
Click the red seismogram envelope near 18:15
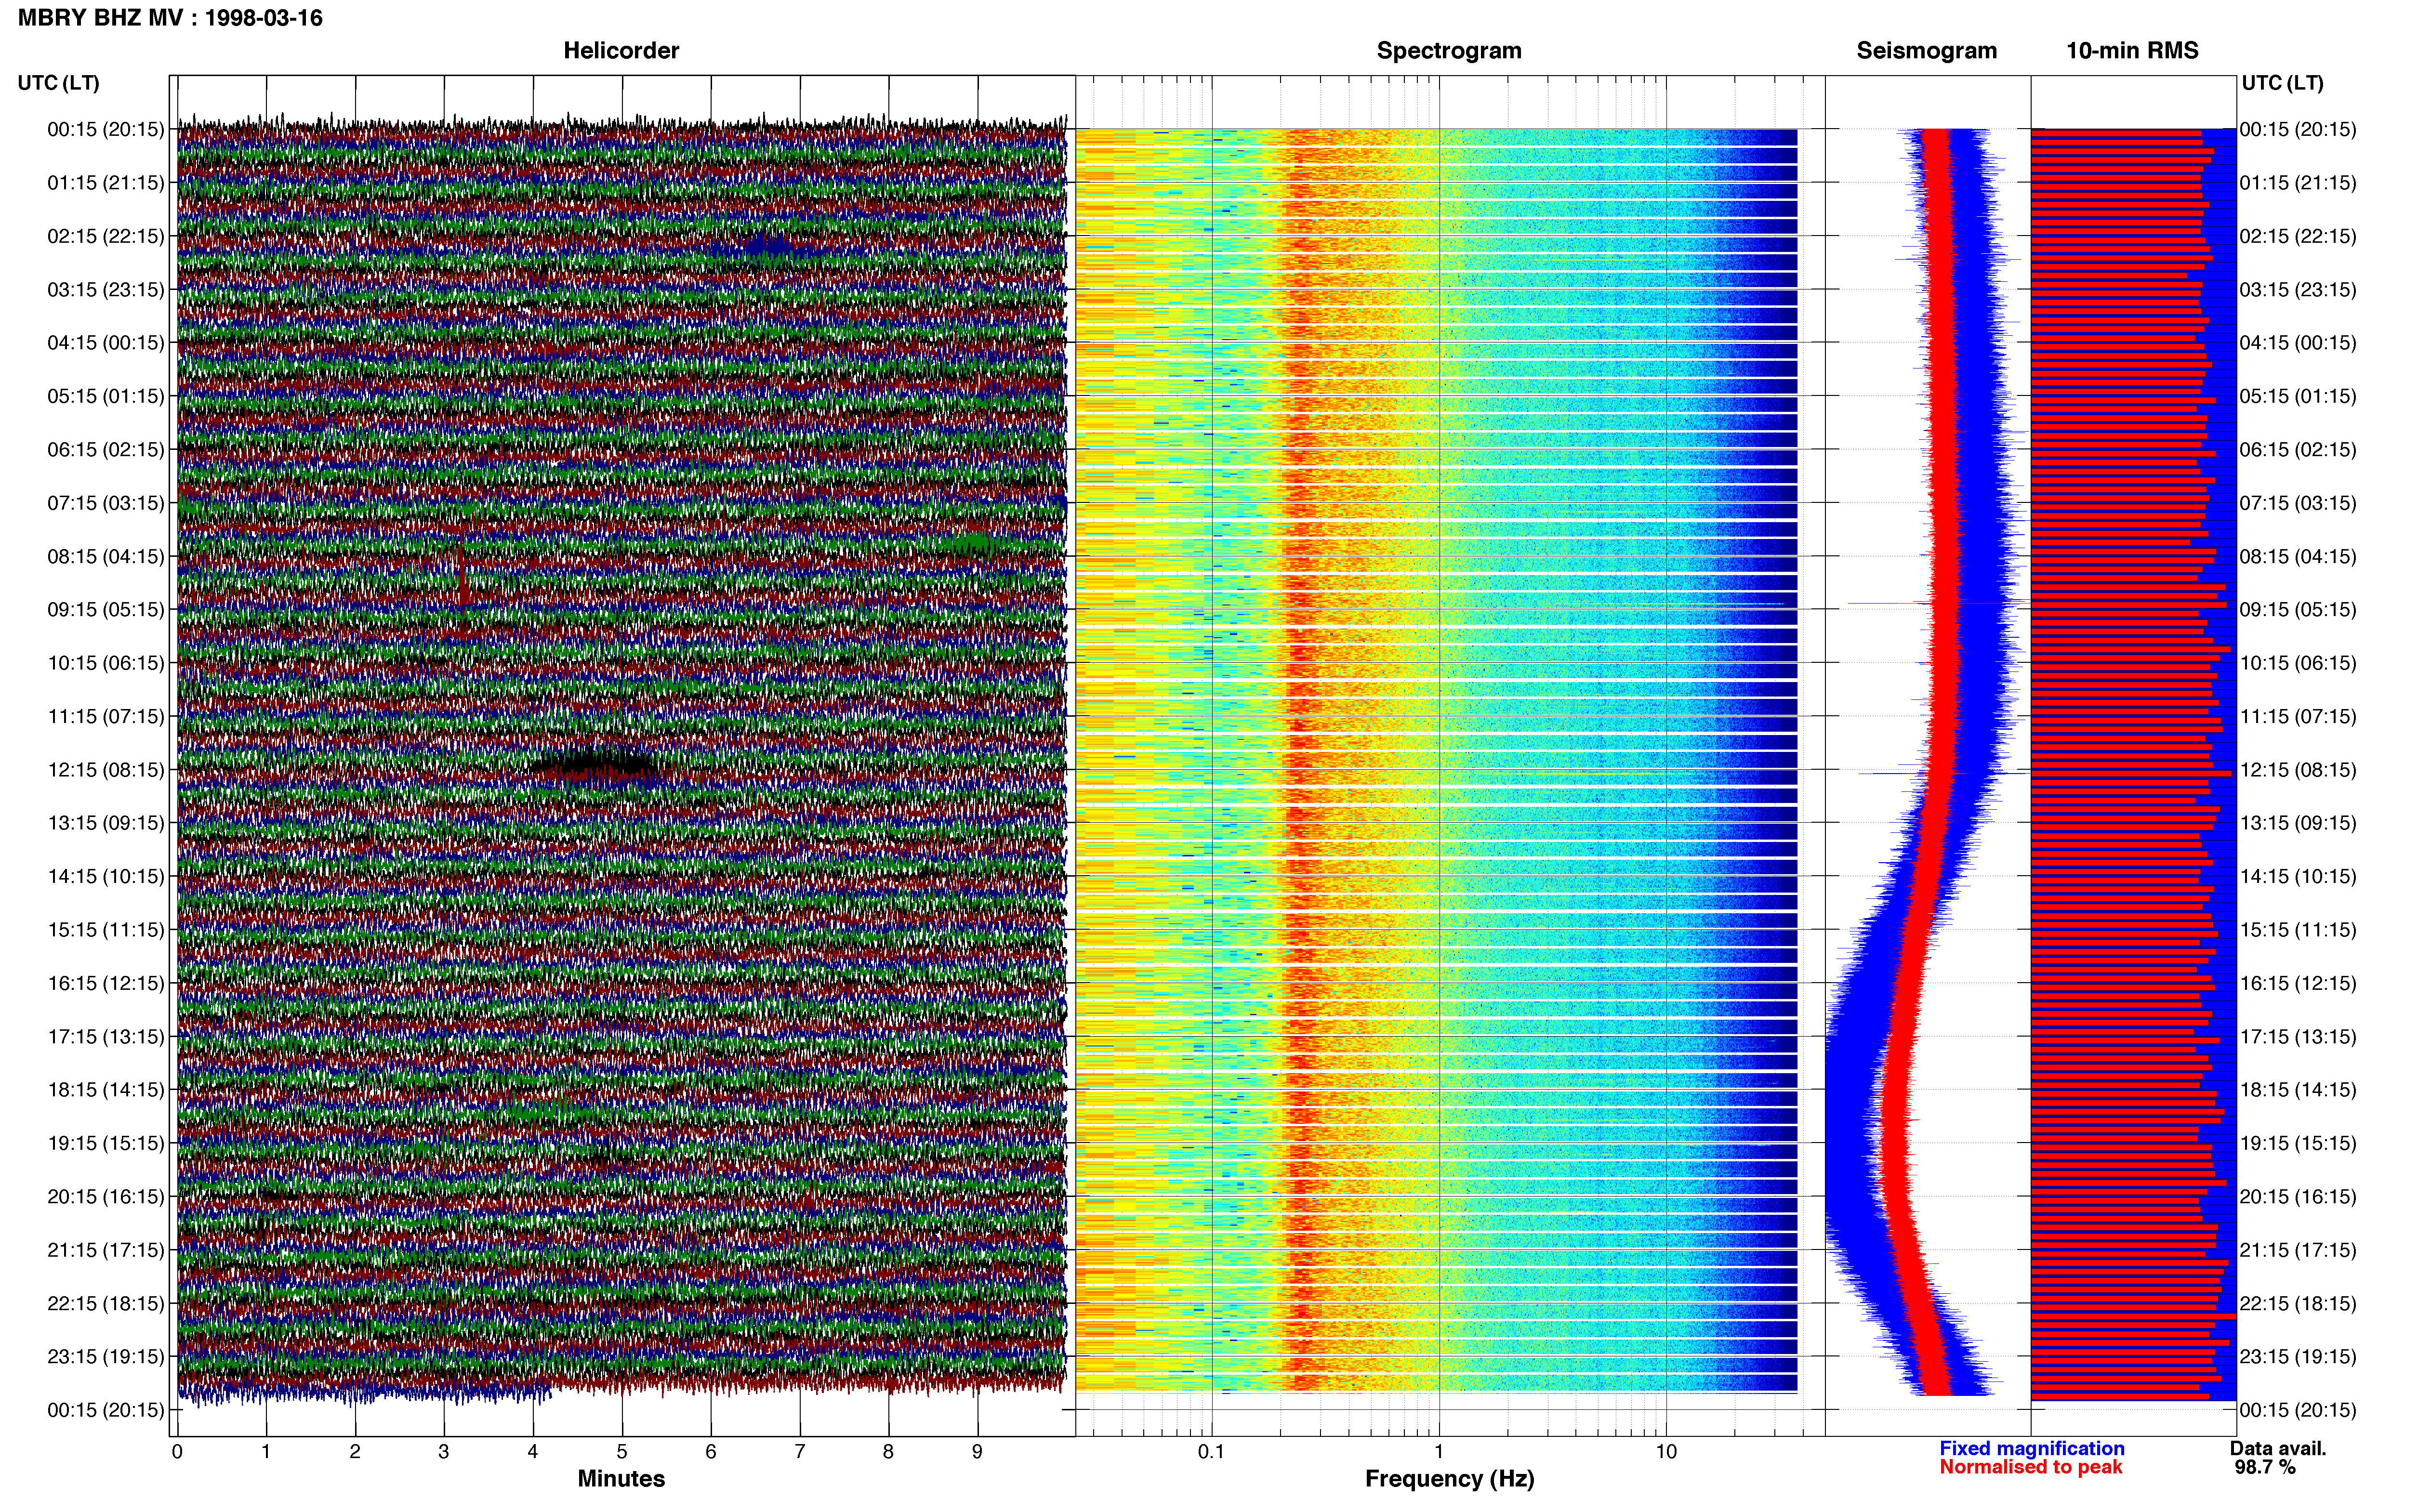tap(1894, 1090)
